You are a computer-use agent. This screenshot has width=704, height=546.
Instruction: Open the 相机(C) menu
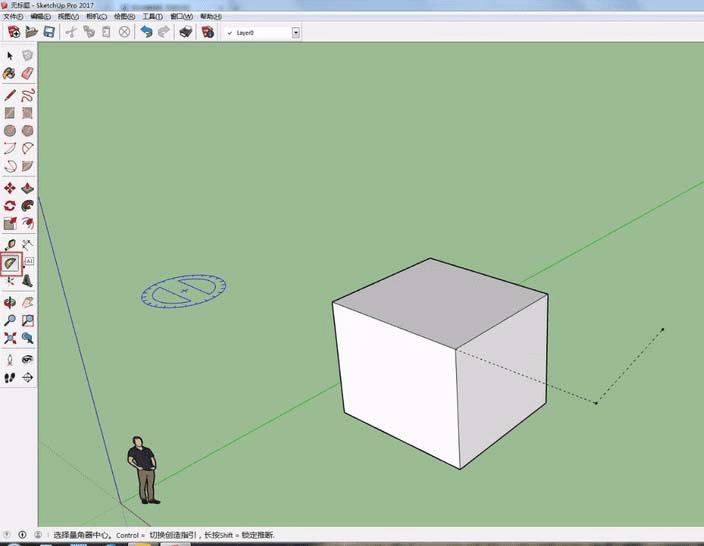pos(96,17)
